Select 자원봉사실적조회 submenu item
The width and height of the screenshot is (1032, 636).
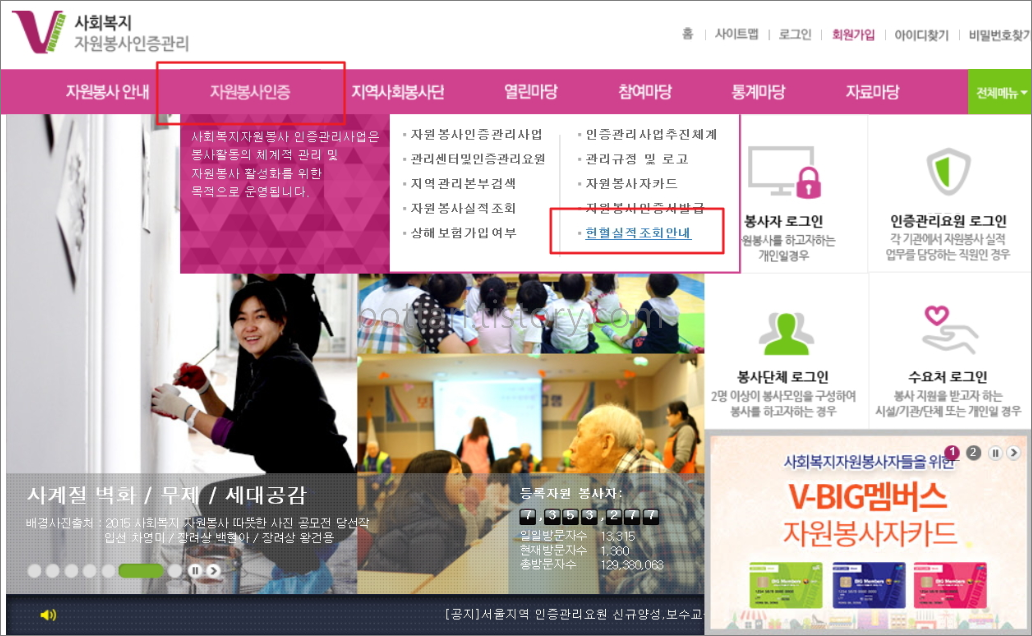[463, 208]
